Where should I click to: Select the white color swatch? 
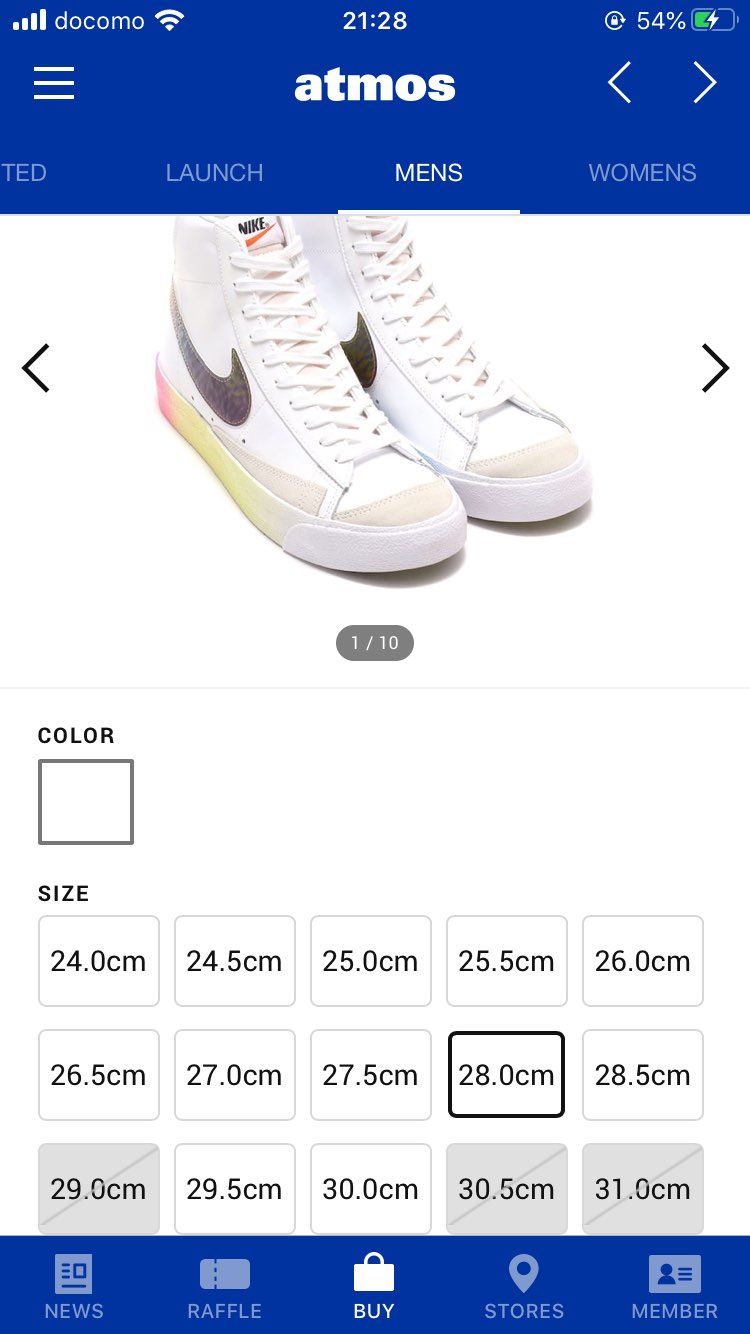click(x=85, y=801)
